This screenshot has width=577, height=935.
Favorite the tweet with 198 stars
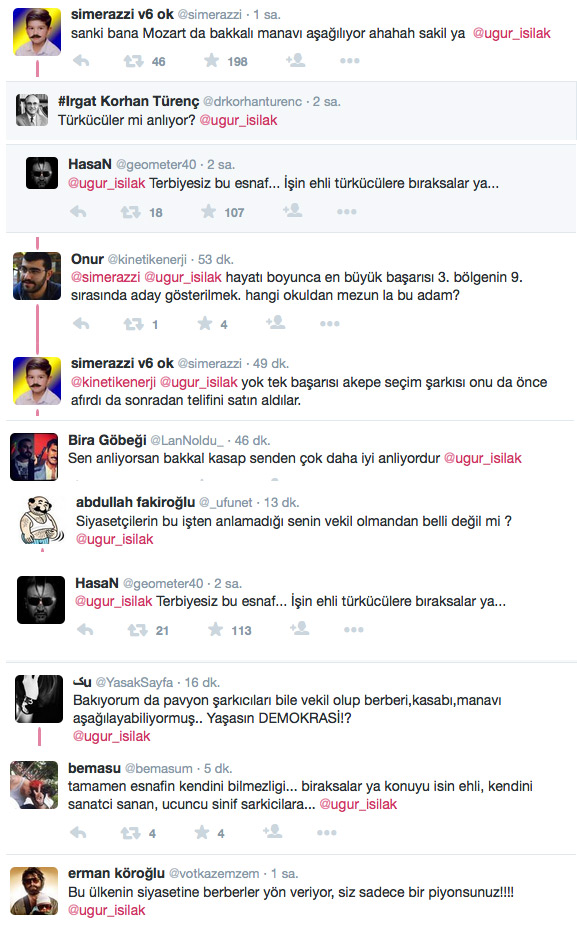pos(211,60)
